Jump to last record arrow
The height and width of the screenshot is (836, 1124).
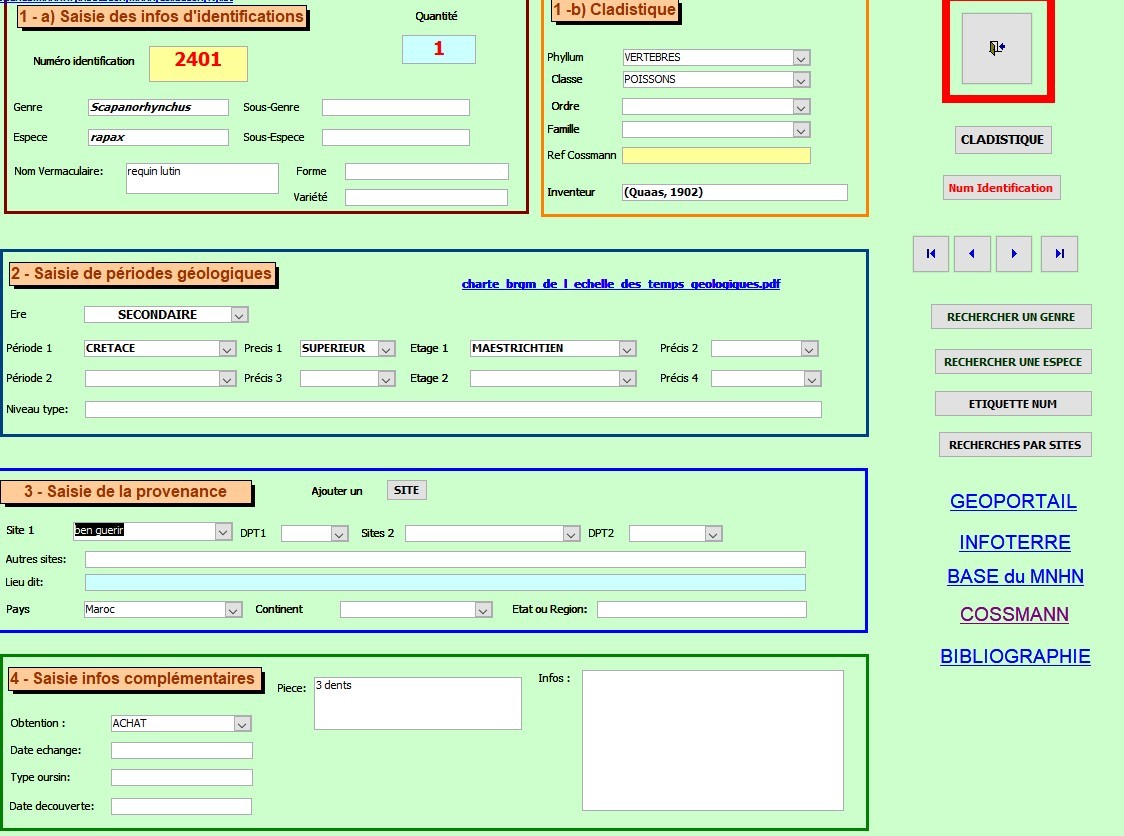(1059, 254)
